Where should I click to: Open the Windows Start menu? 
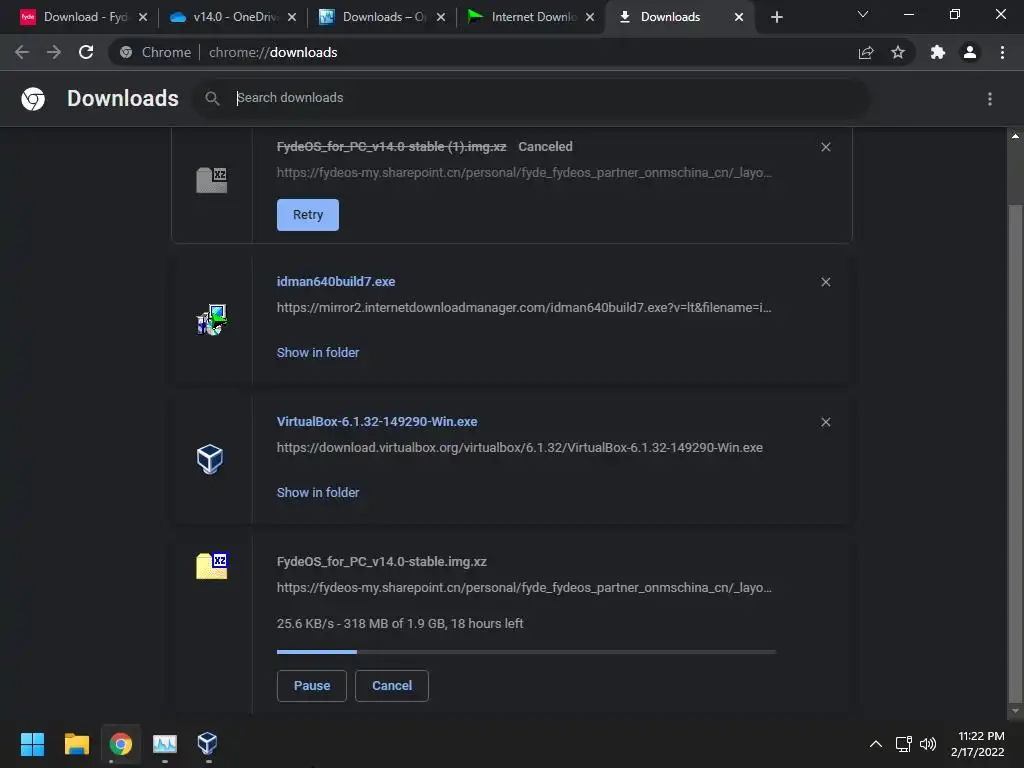coord(32,744)
